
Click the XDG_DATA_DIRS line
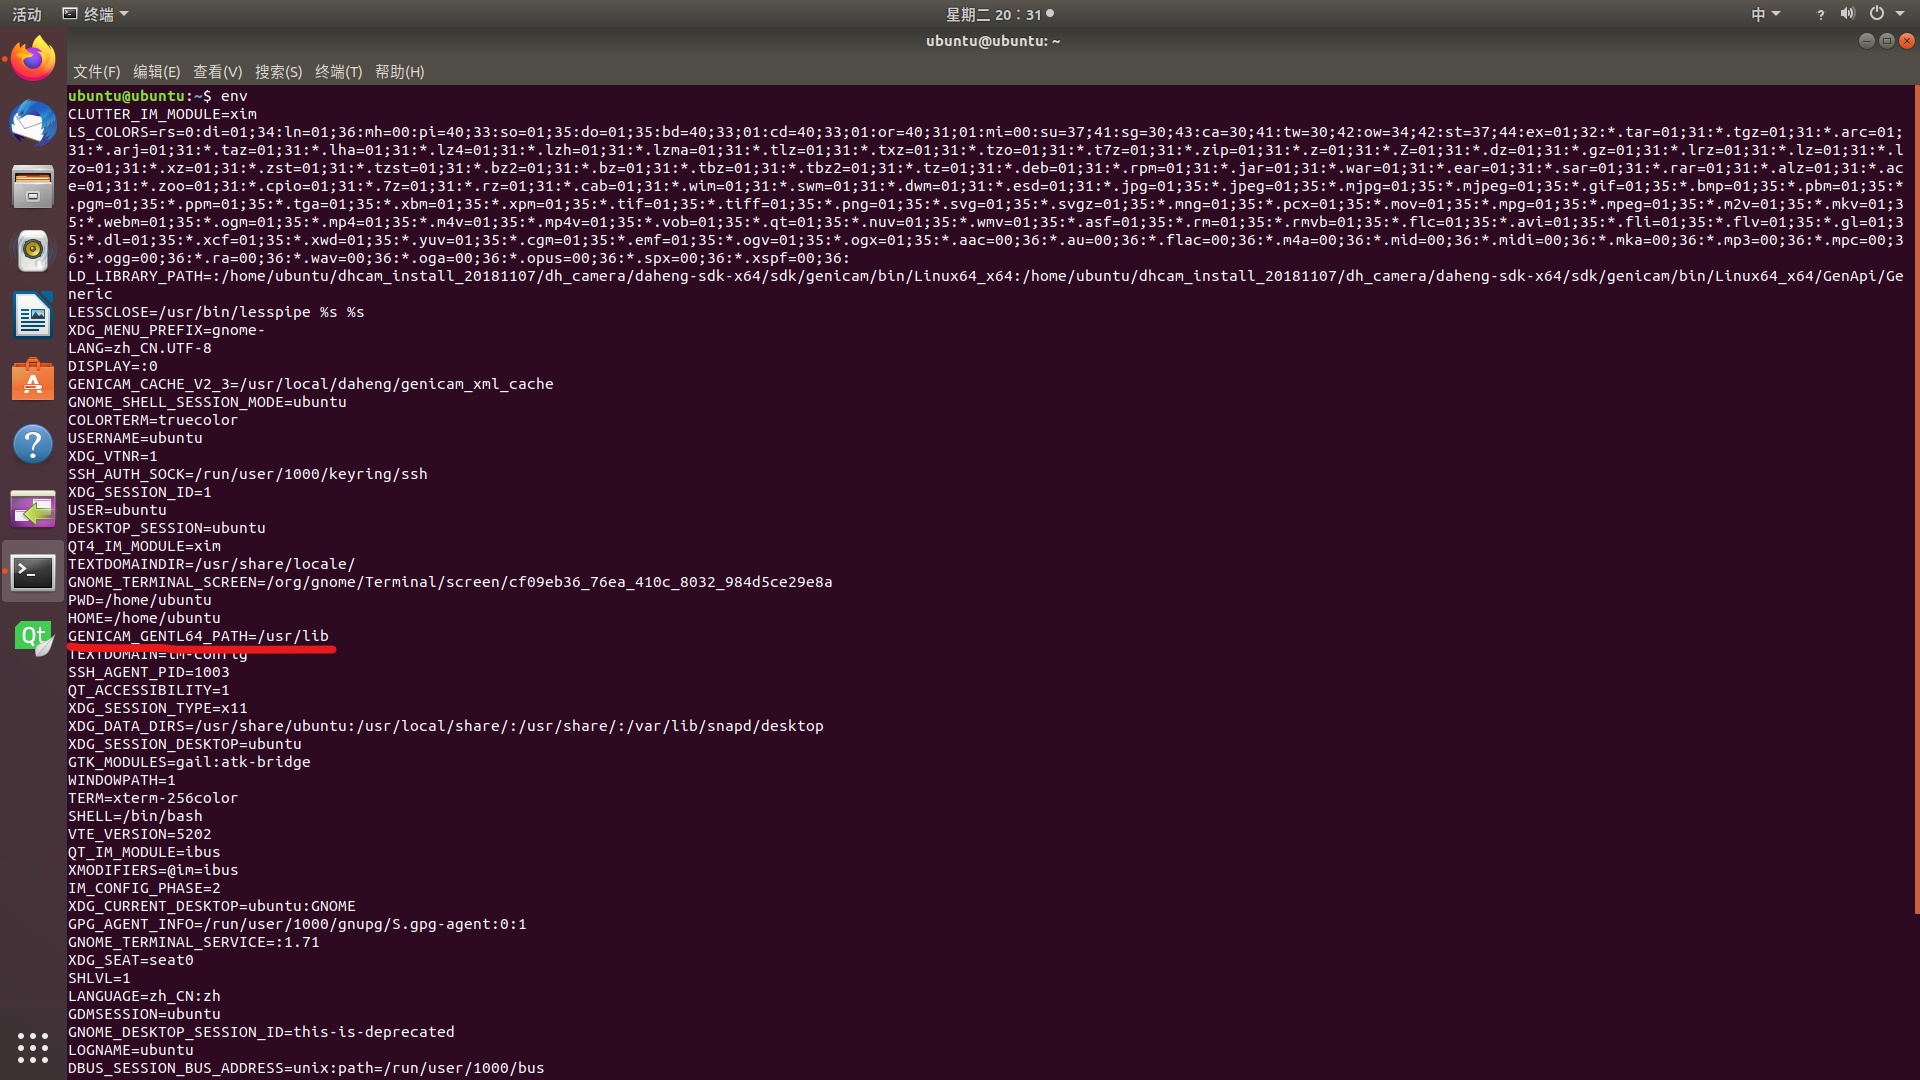point(446,726)
